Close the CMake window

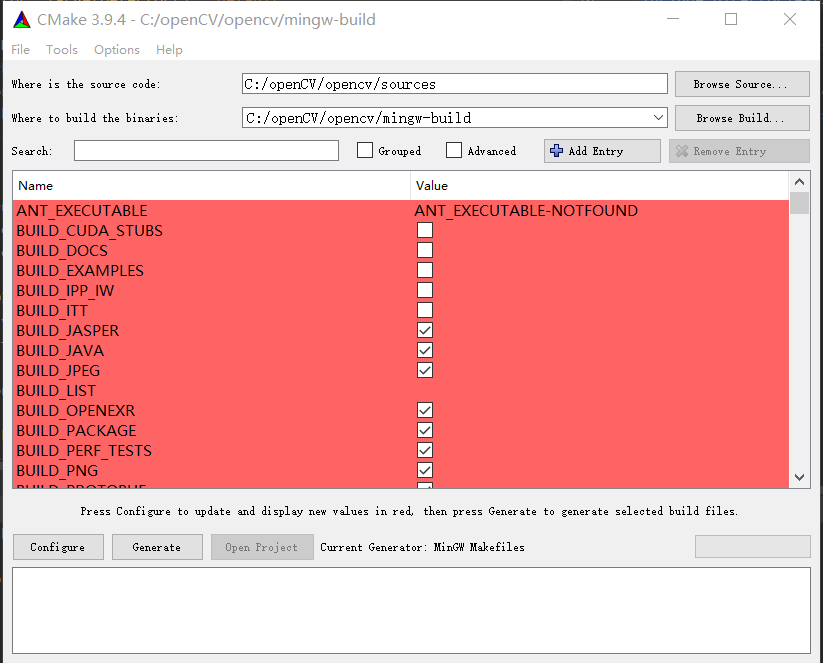[x=790, y=19]
